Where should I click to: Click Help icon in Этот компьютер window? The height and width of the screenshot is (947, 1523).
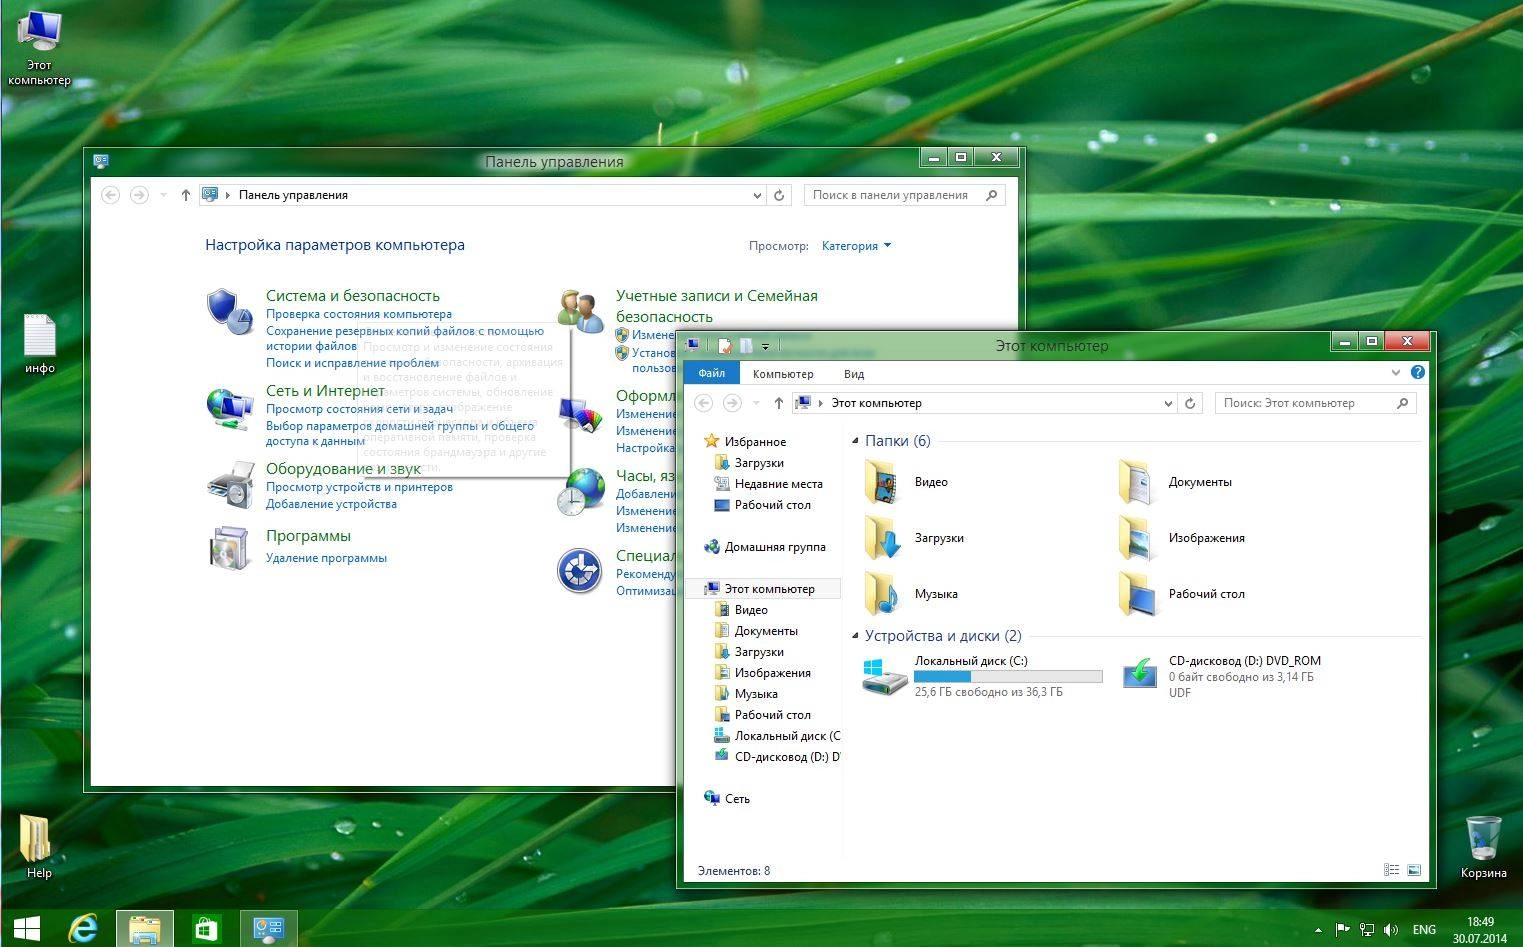click(x=1417, y=372)
